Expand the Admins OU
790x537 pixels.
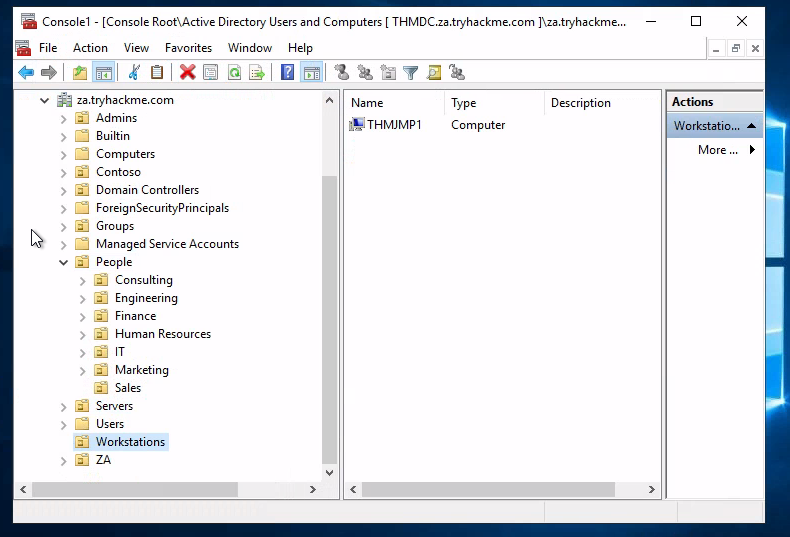point(63,119)
